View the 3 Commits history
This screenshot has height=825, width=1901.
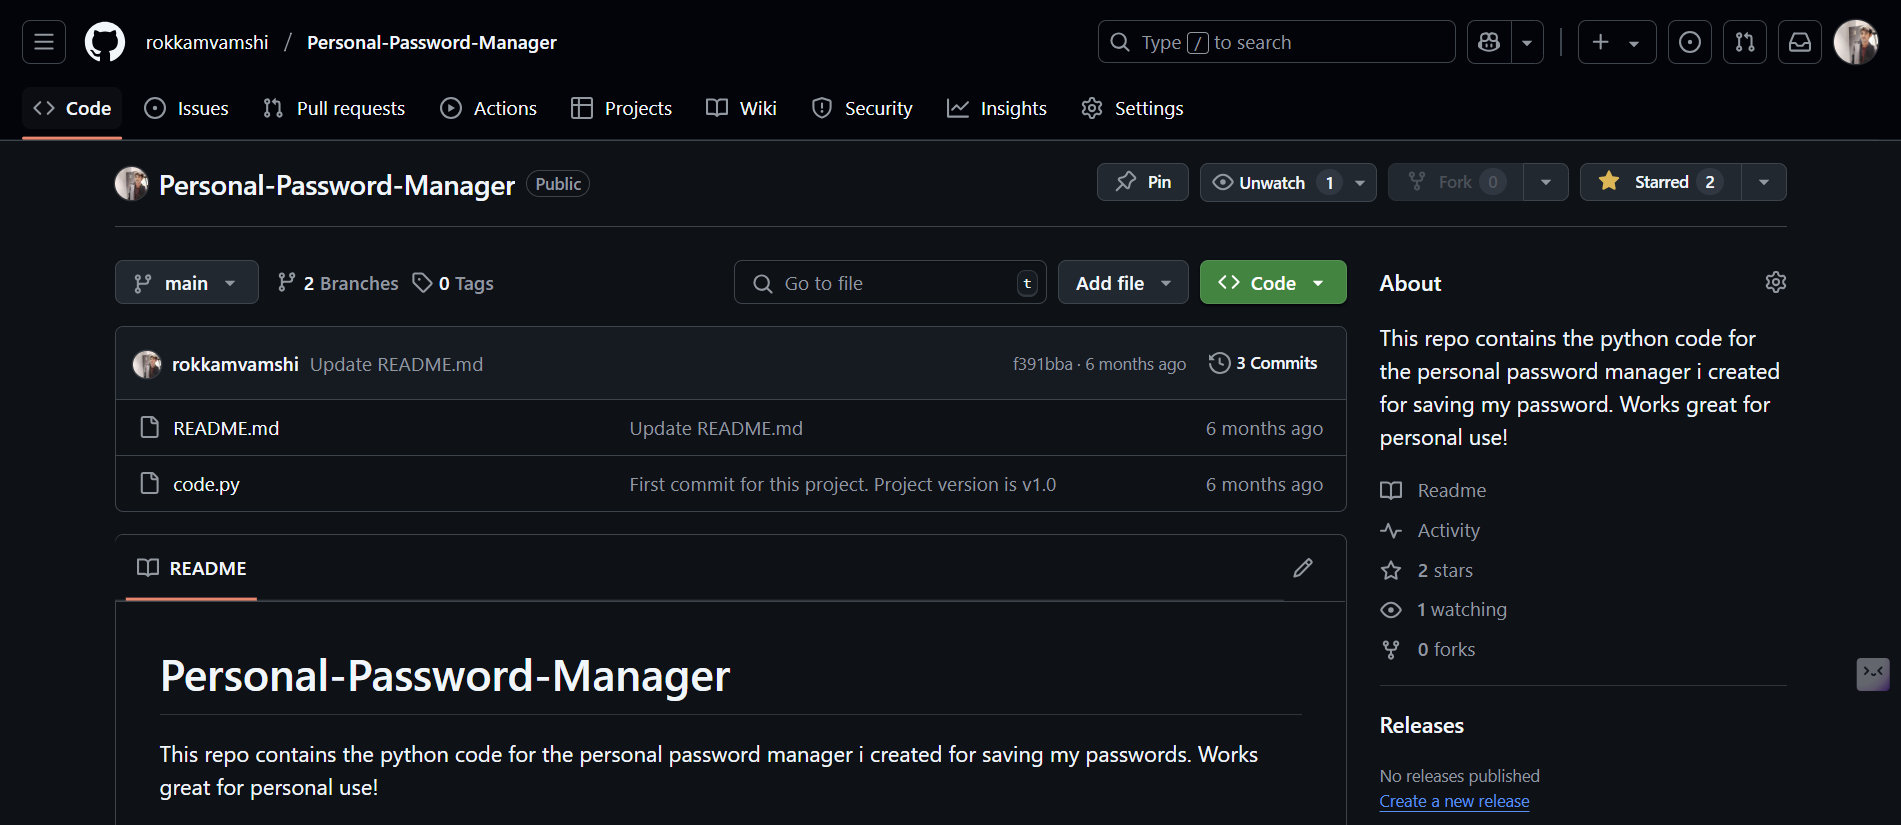click(x=1263, y=363)
